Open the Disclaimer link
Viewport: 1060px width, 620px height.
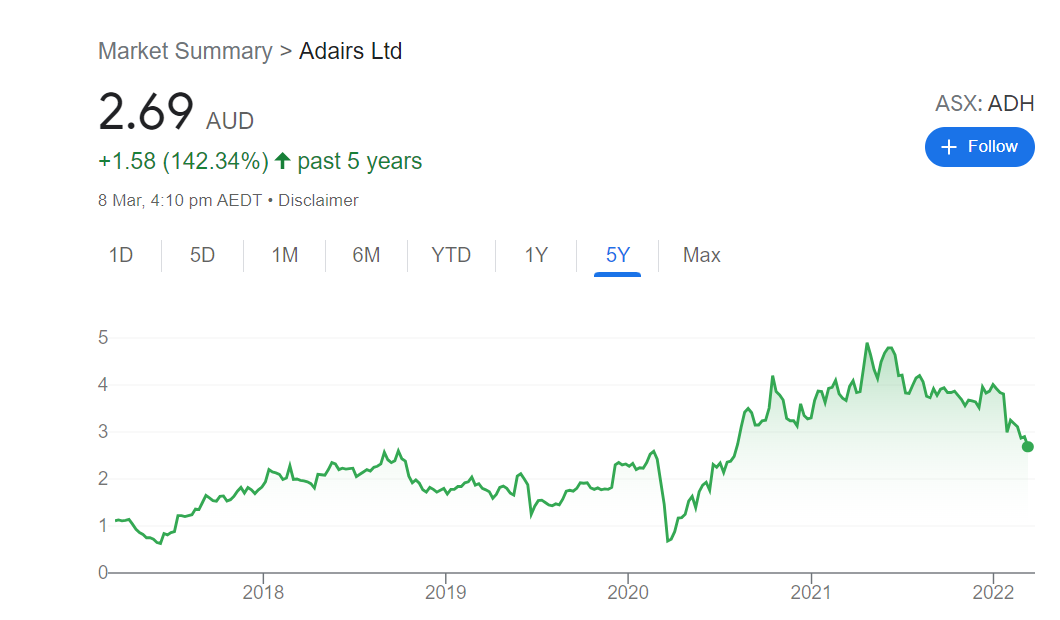tap(317, 200)
